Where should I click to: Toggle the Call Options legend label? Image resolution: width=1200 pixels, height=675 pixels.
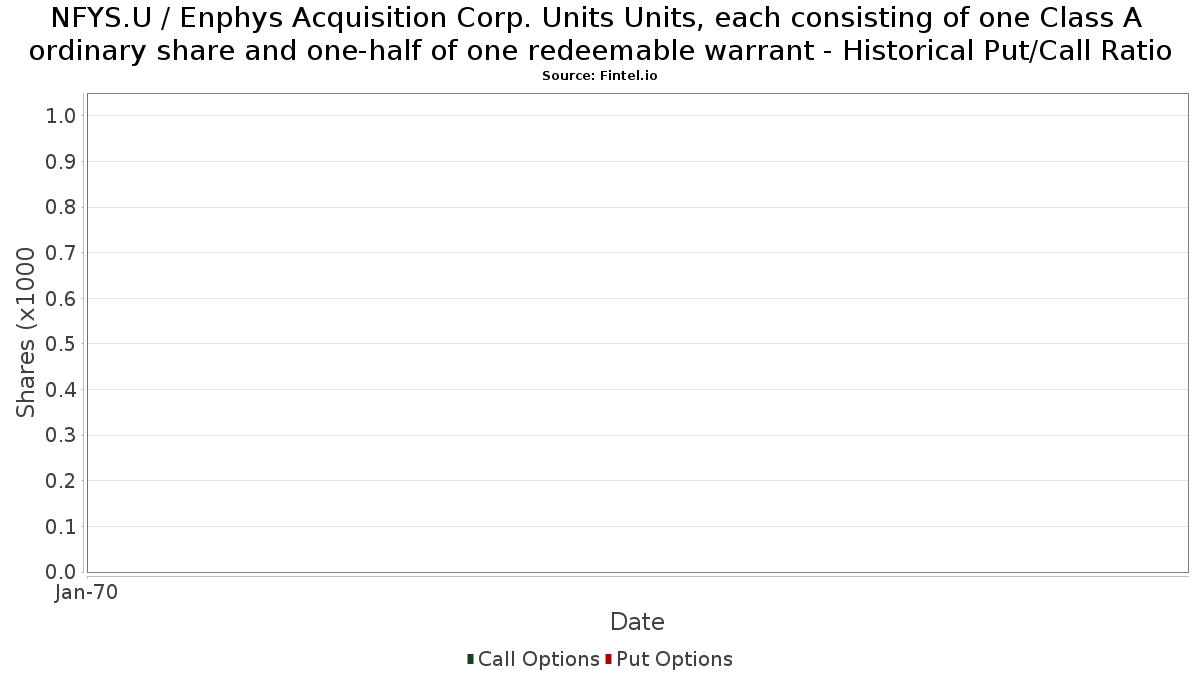point(539,659)
